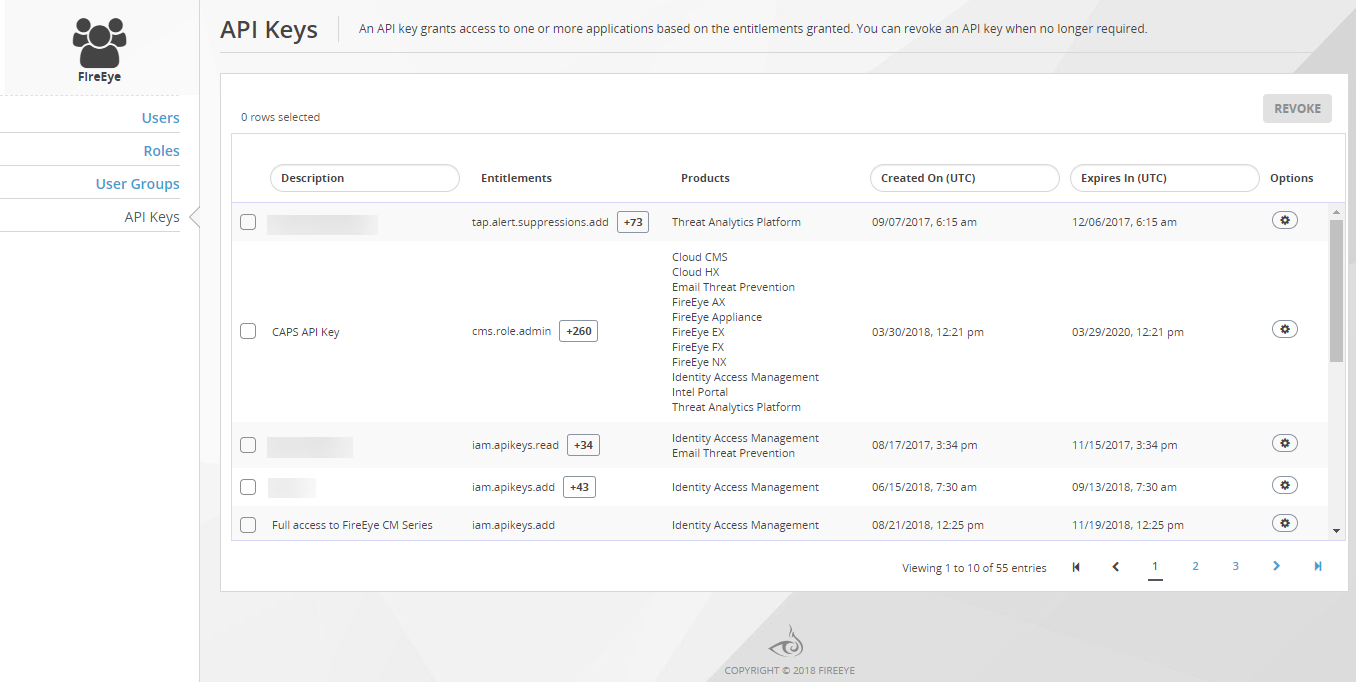1356x682 pixels.
Task: Click Viewing 1 to 10 of 55 entries
Action: tap(974, 568)
